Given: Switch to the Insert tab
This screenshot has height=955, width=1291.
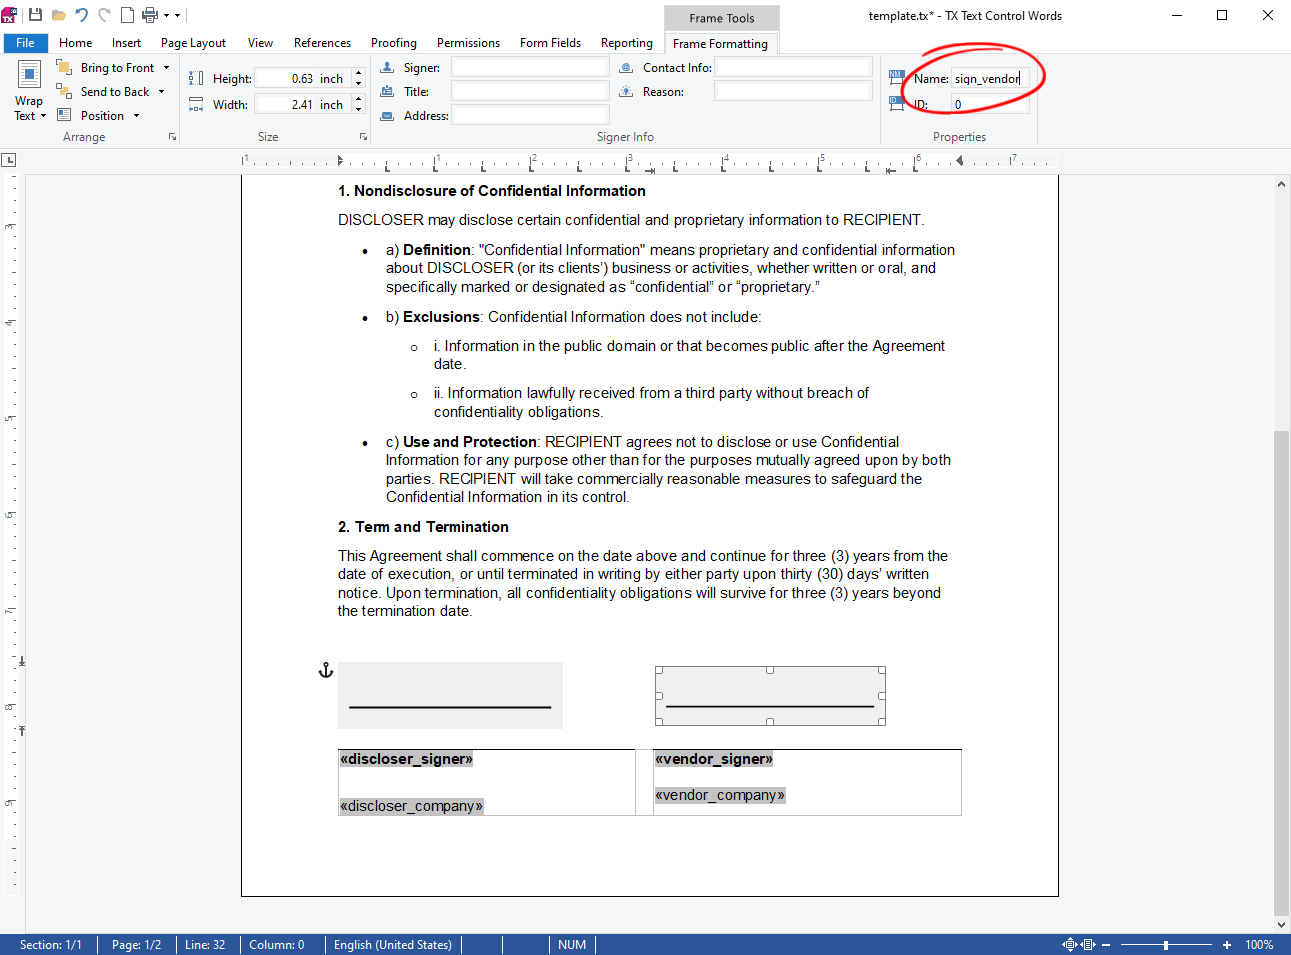Looking at the screenshot, I should pos(126,43).
